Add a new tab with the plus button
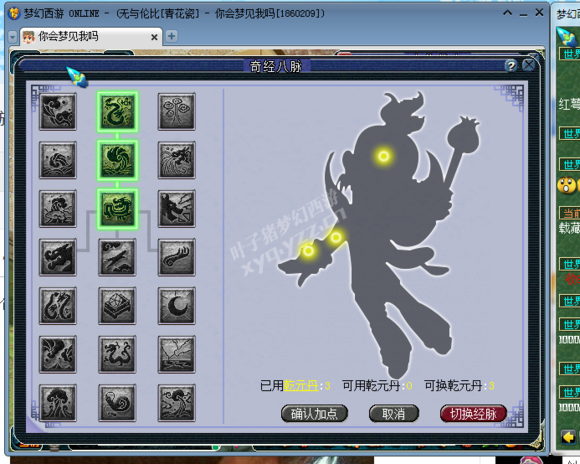 pyautogui.click(x=171, y=36)
